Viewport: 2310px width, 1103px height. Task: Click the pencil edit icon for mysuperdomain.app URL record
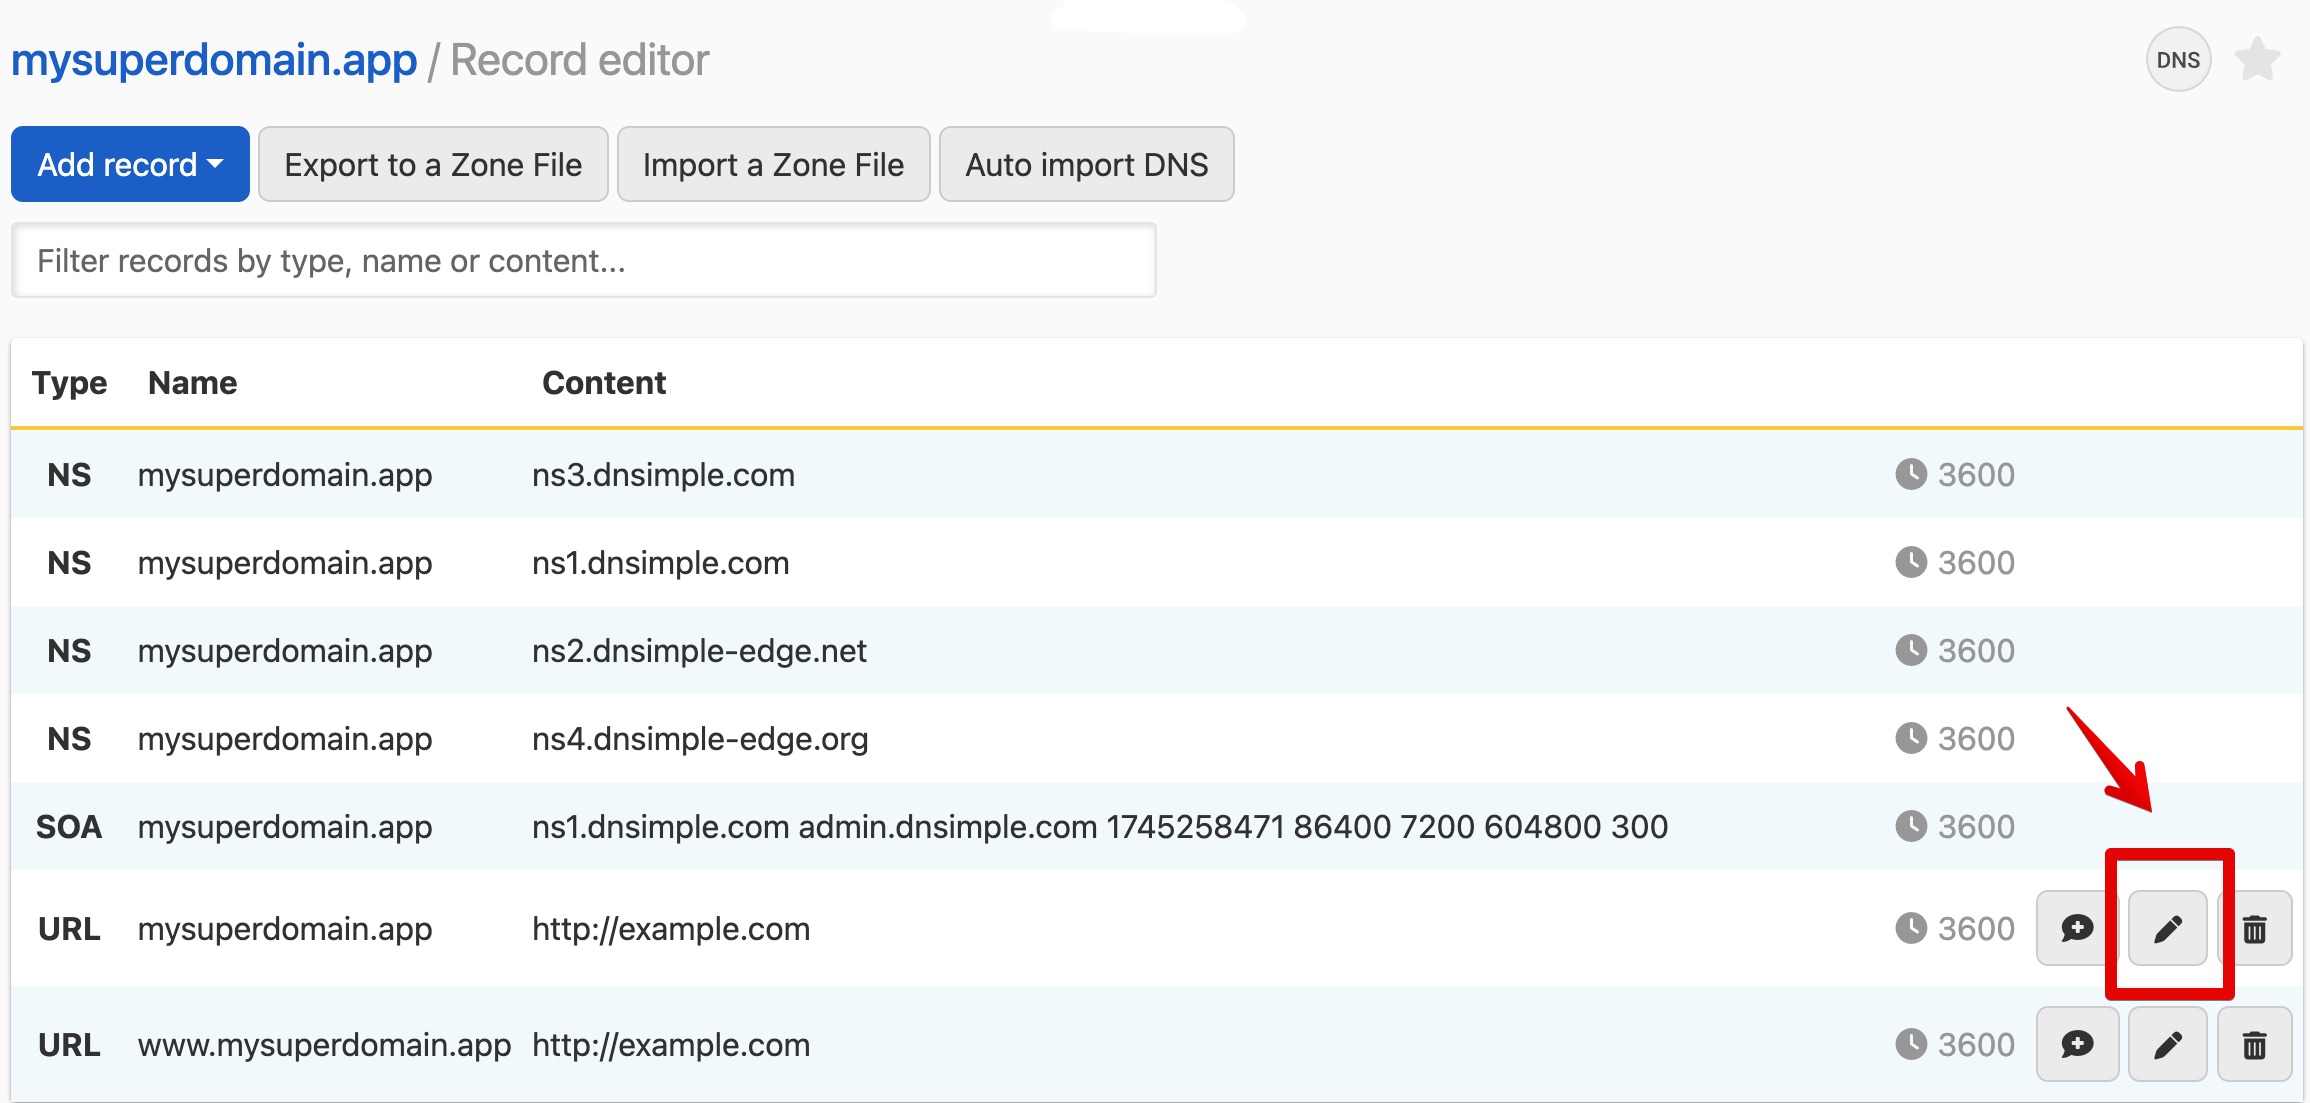(2166, 928)
